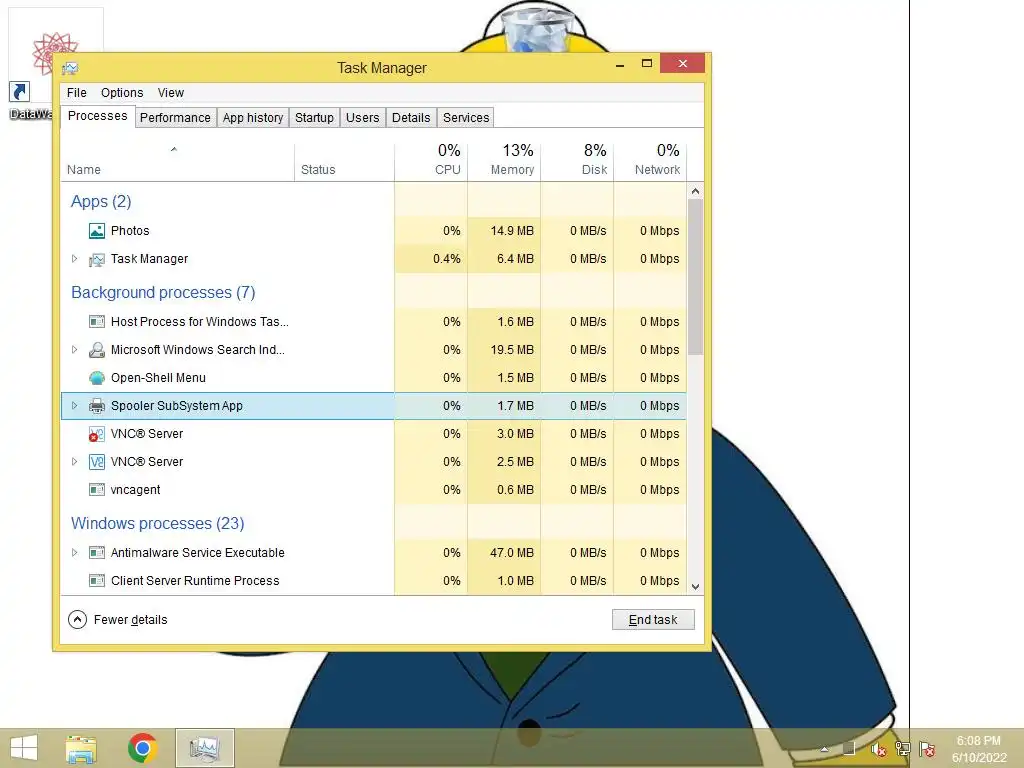Viewport: 1024px width, 768px height.
Task: Click the Open-Shell Menu process name
Action: 158,377
